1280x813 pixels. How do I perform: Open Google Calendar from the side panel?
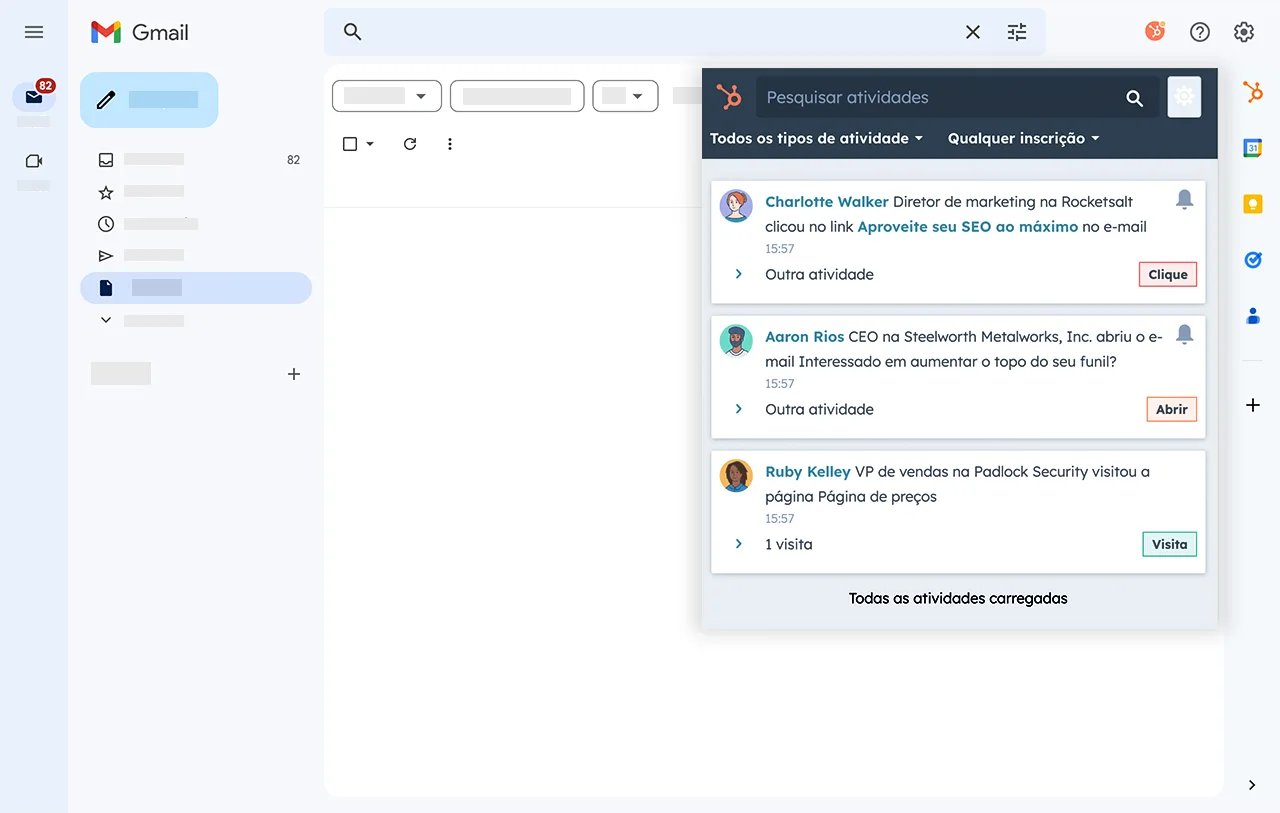click(x=1253, y=147)
